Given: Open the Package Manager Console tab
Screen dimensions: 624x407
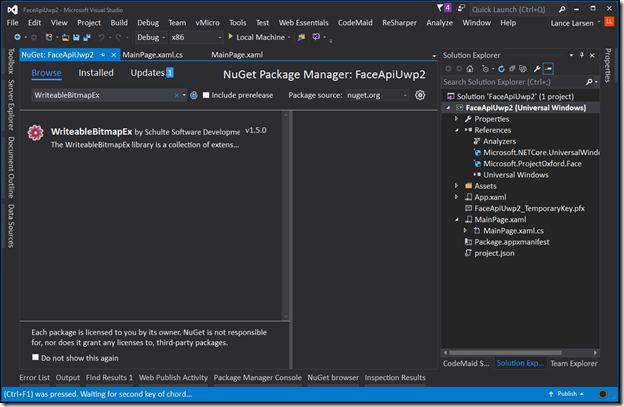Looking at the screenshot, I should 257,378.
